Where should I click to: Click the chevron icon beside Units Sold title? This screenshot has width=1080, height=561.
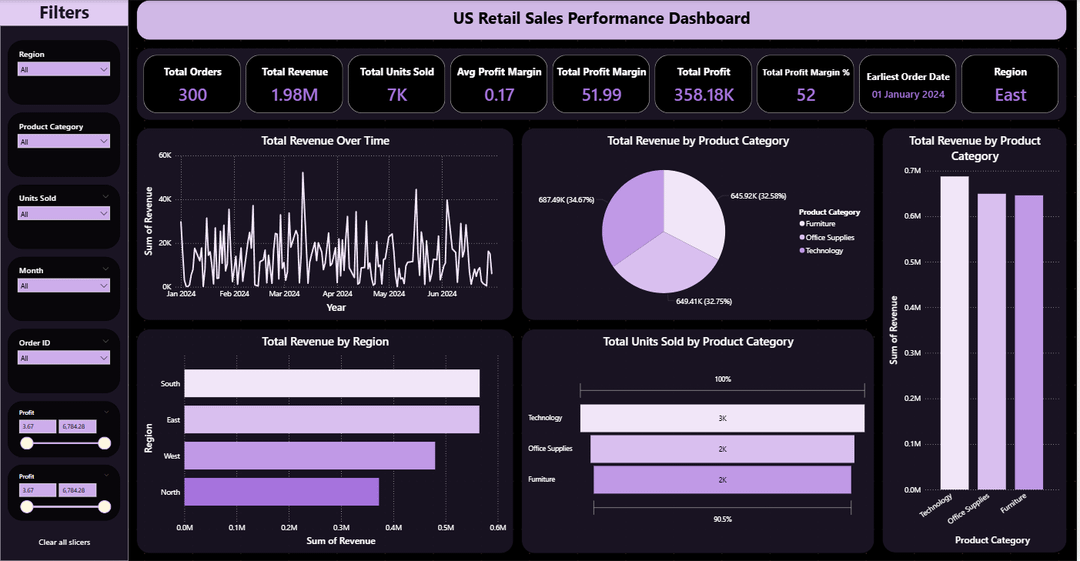pyautogui.click(x=106, y=197)
